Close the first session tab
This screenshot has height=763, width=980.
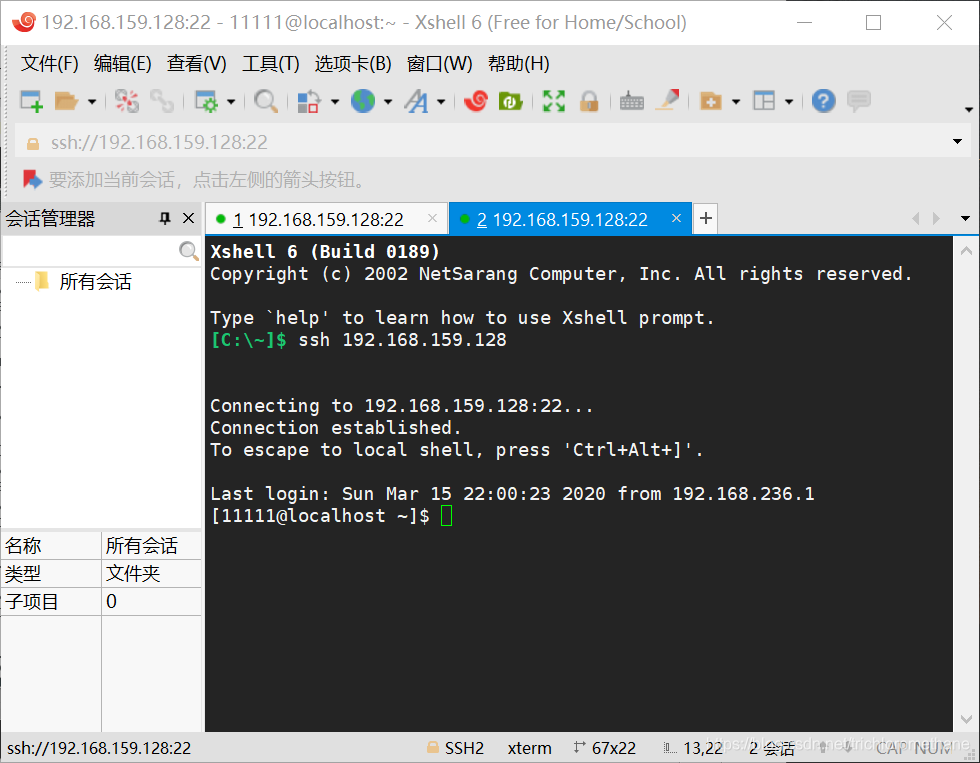click(432, 218)
